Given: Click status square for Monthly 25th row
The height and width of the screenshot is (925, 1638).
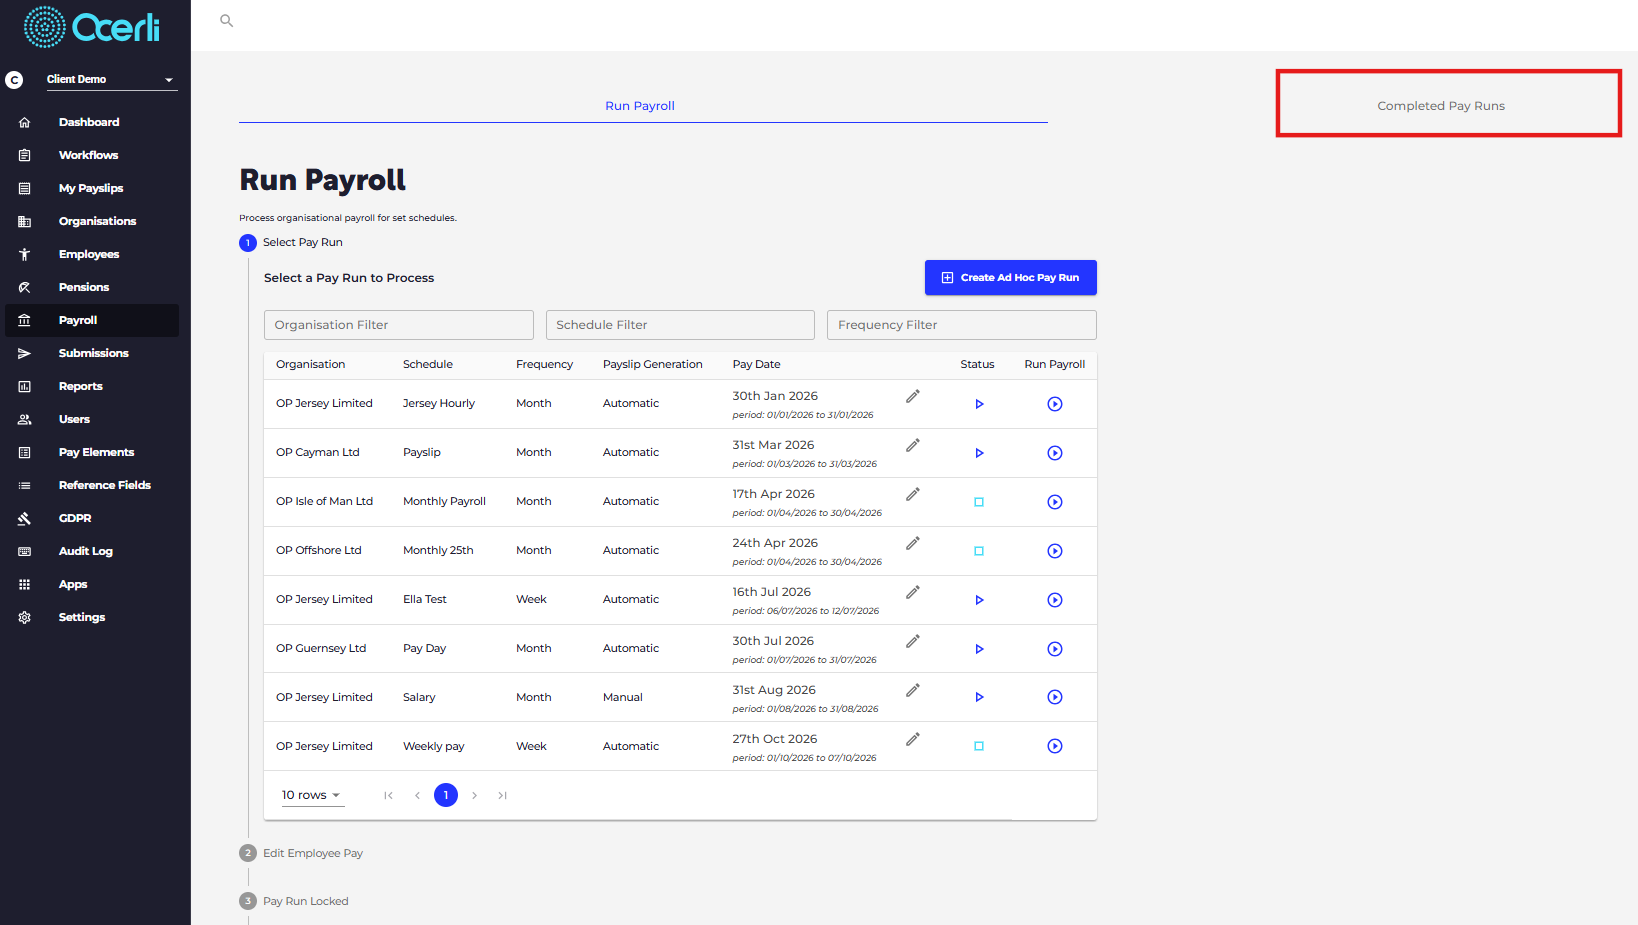Looking at the screenshot, I should coord(979,551).
